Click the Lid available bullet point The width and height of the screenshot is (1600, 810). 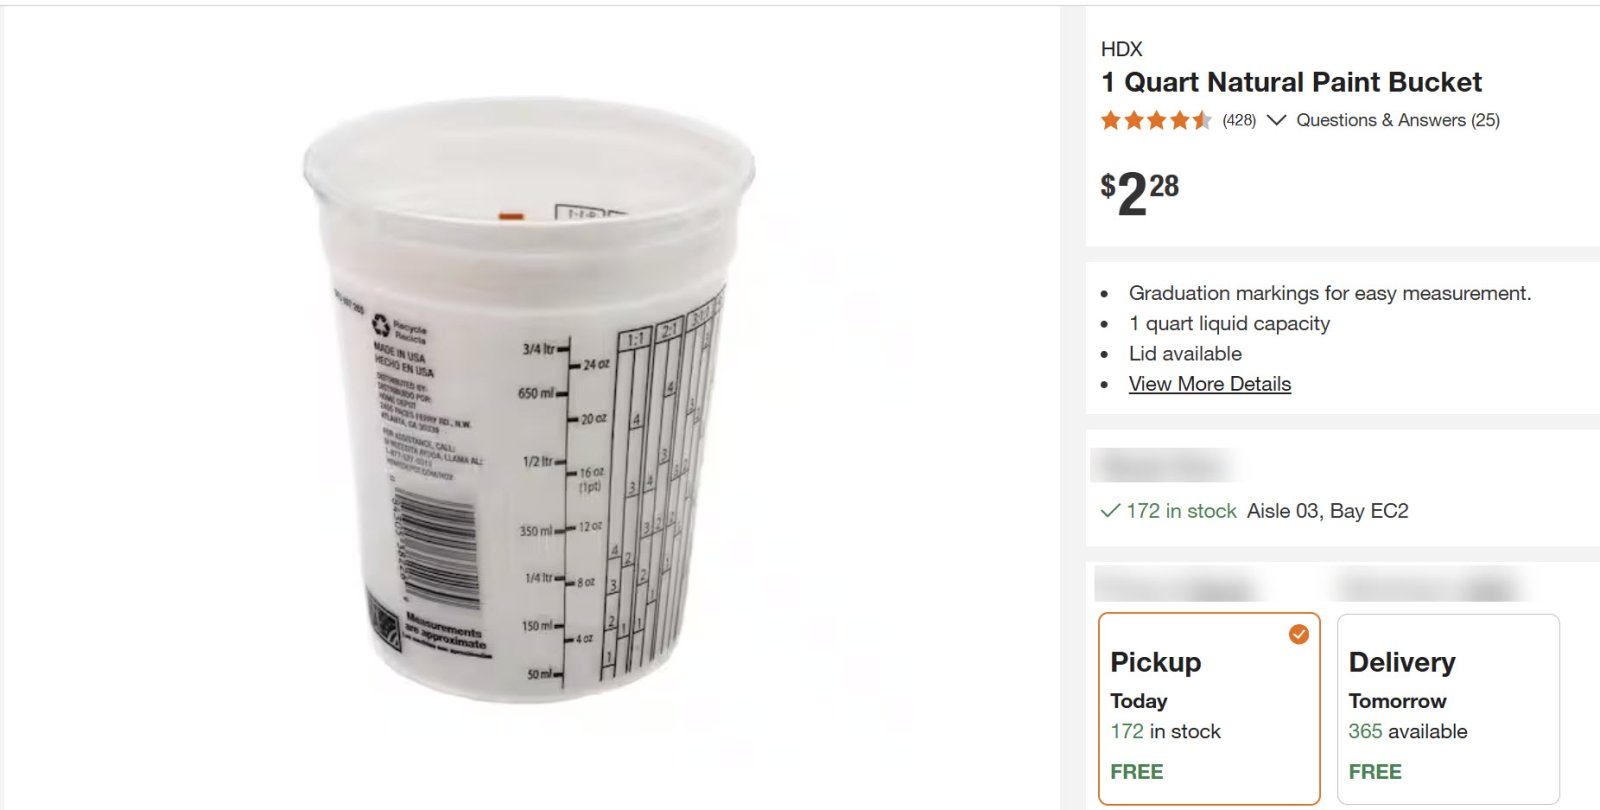pos(1185,354)
